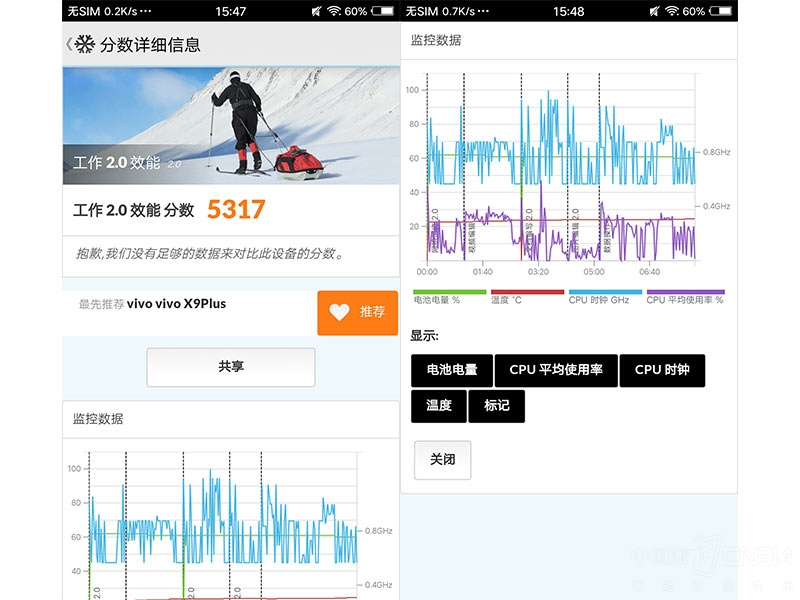The height and width of the screenshot is (600, 800).
Task: Tap the 15:47 clock in the status bar
Action: point(231,11)
